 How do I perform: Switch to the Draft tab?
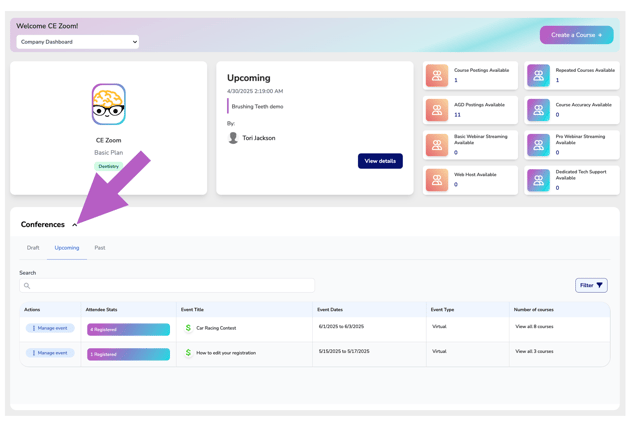tap(33, 248)
